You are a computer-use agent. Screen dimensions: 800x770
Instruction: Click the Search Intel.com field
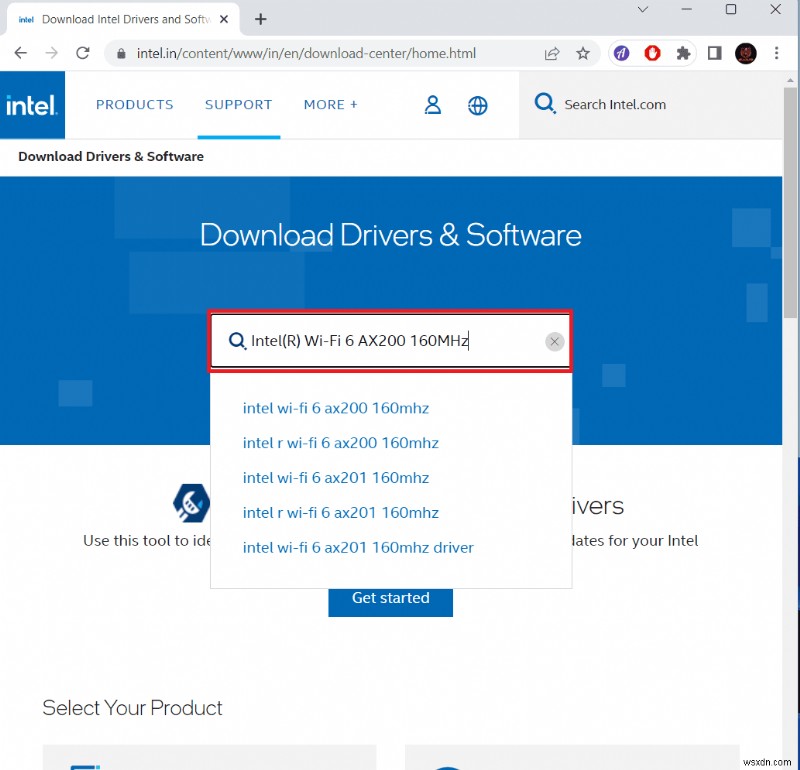(x=651, y=105)
